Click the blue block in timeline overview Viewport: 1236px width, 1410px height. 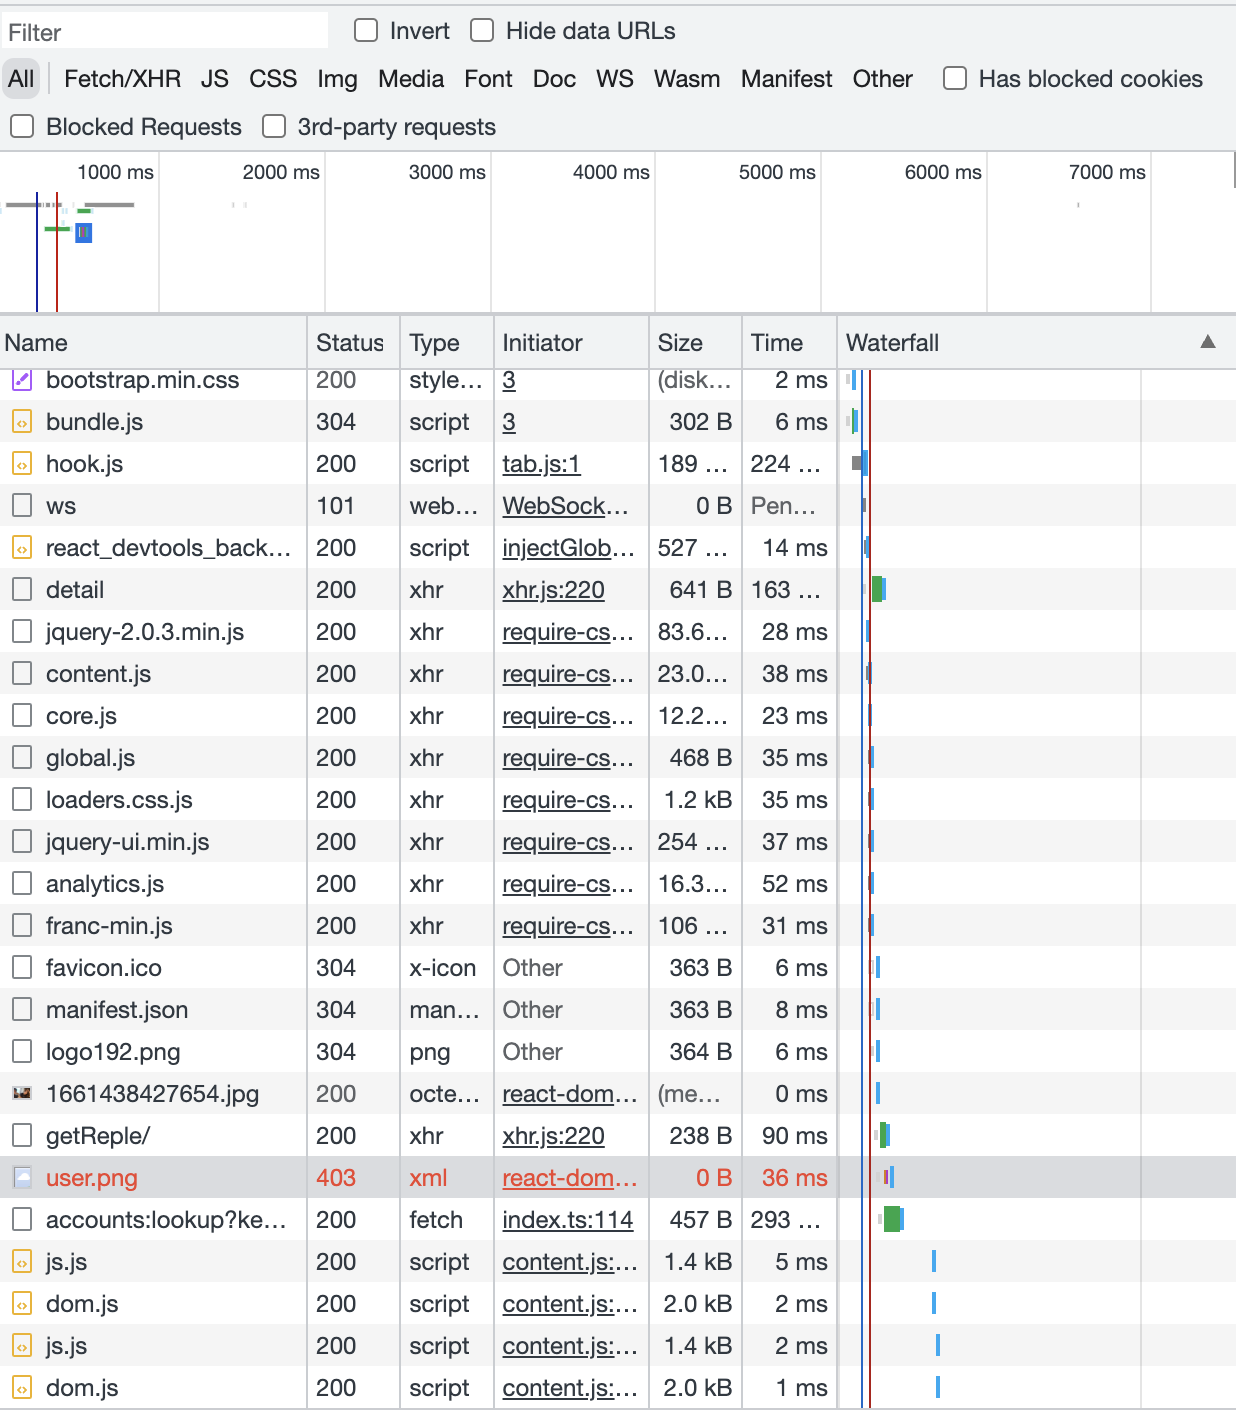click(x=84, y=233)
